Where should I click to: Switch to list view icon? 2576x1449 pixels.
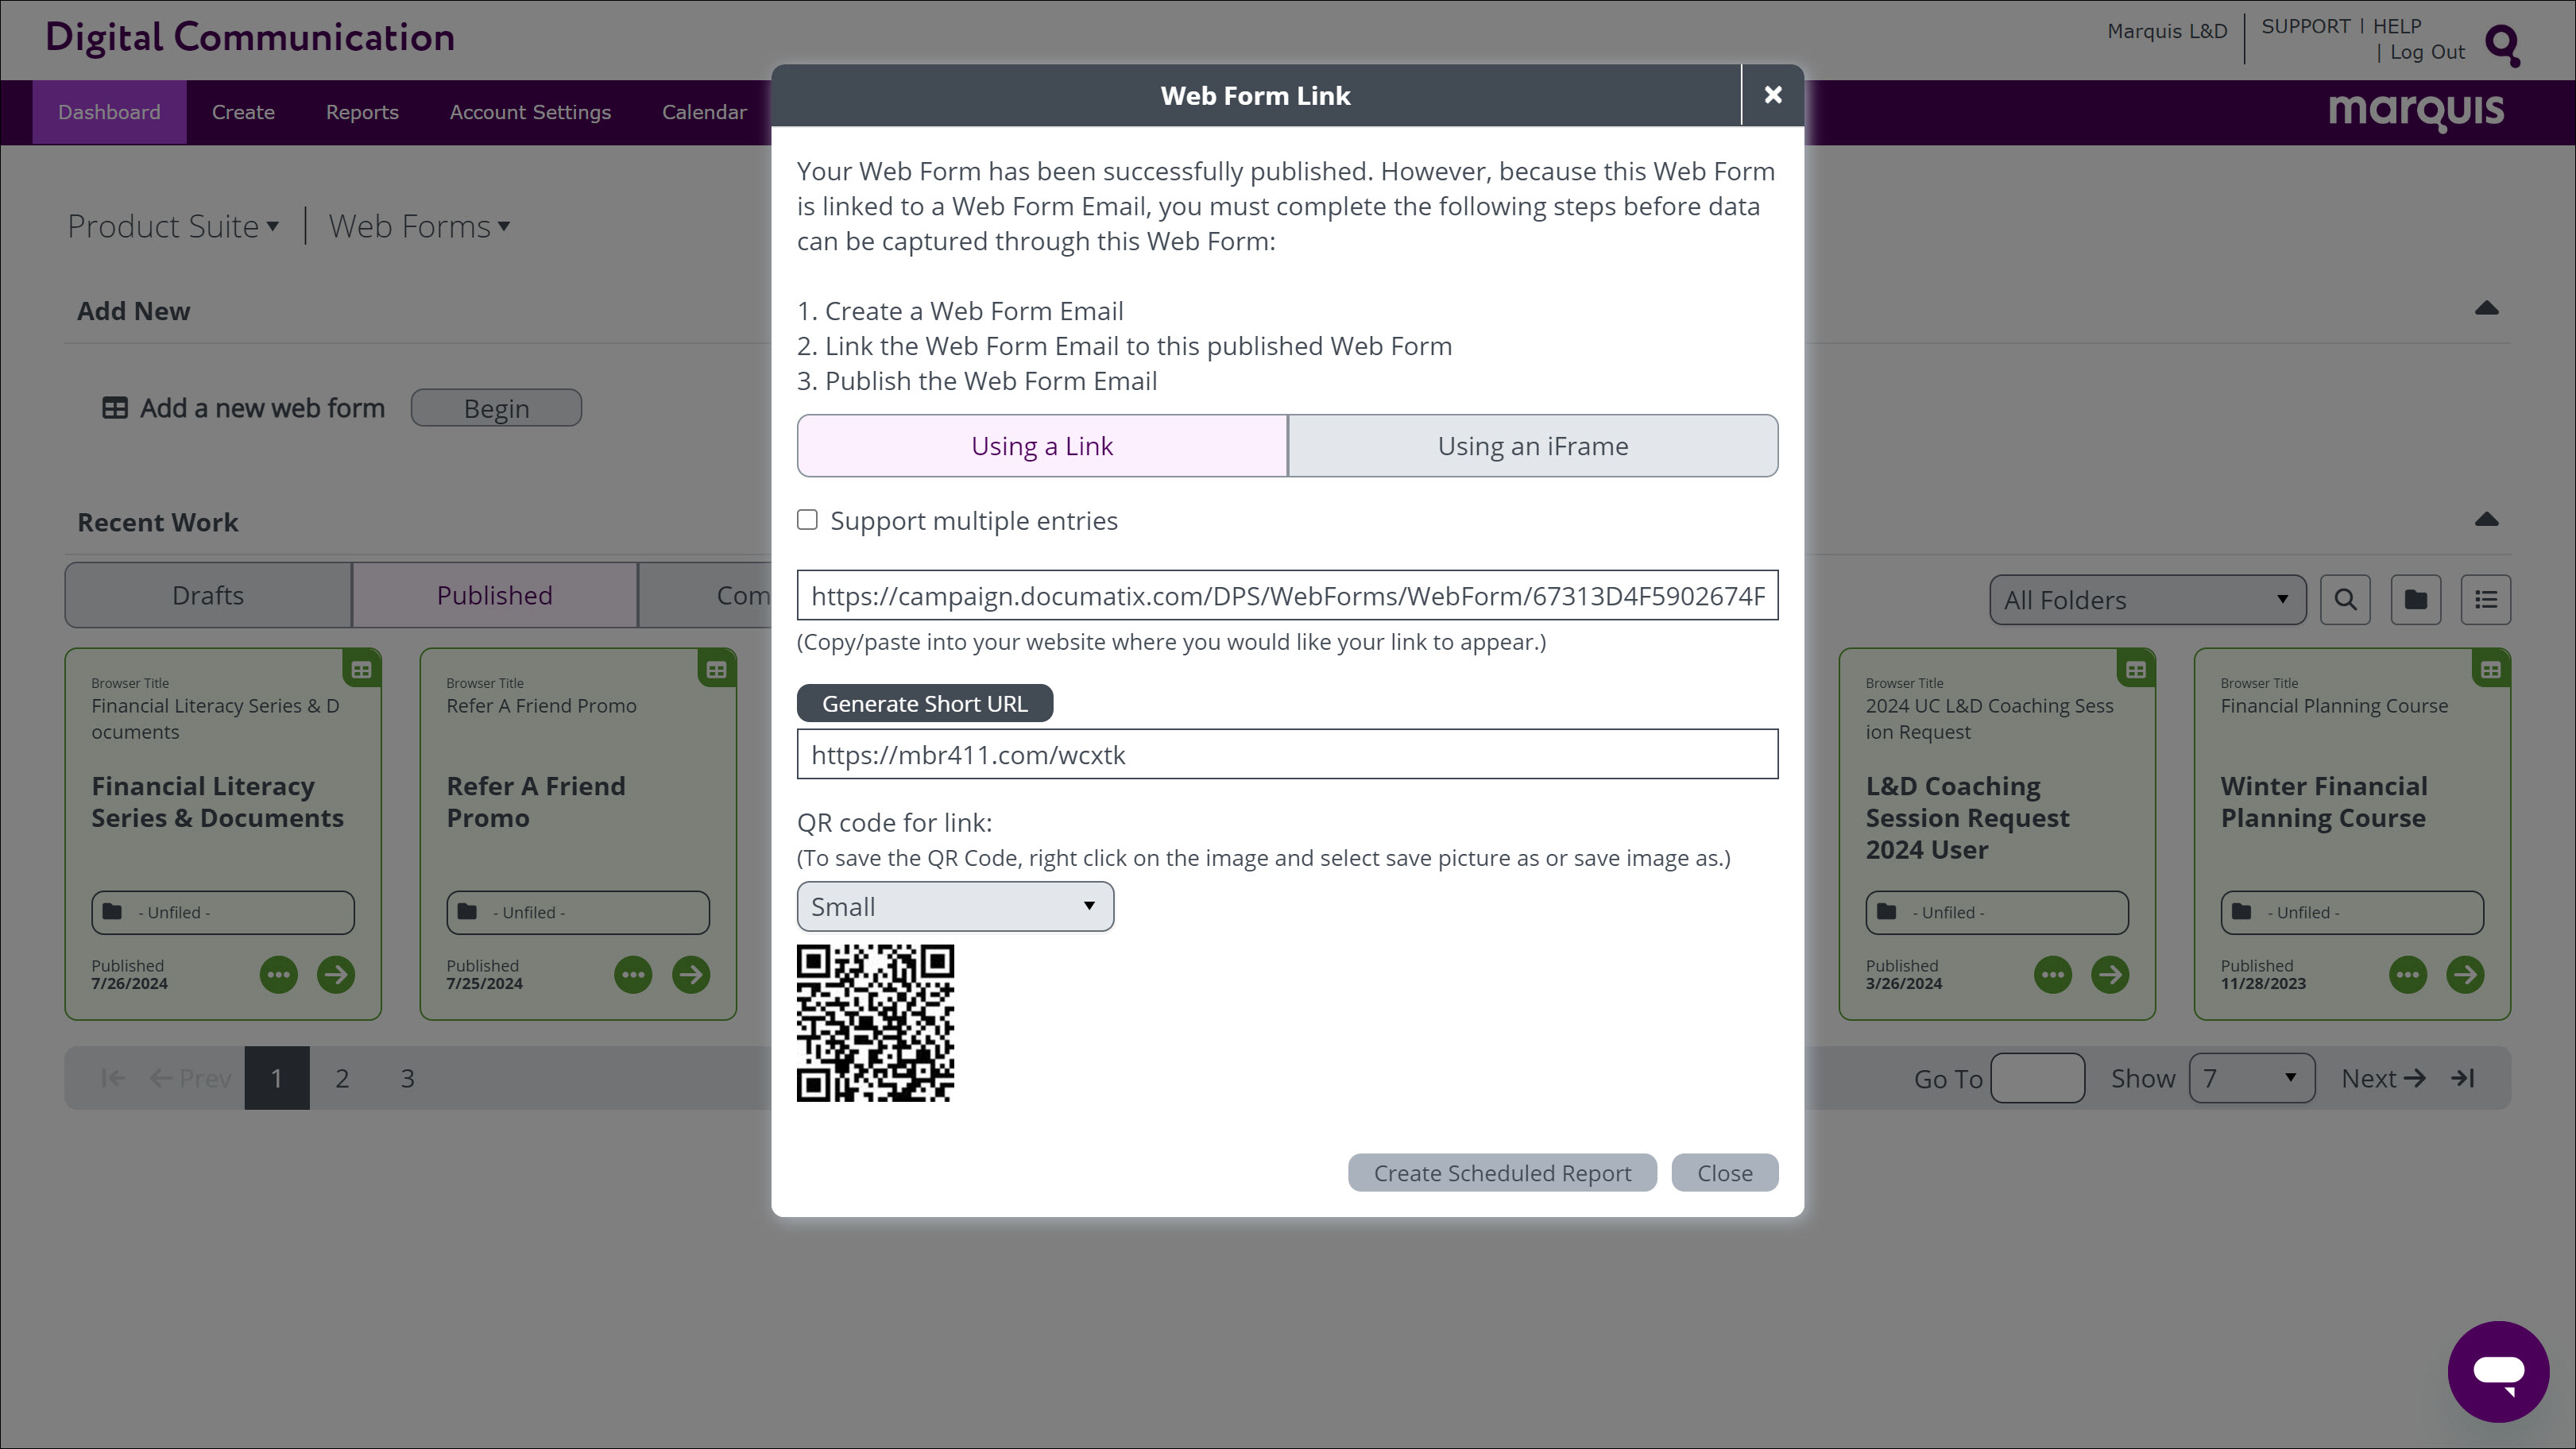click(x=2486, y=600)
